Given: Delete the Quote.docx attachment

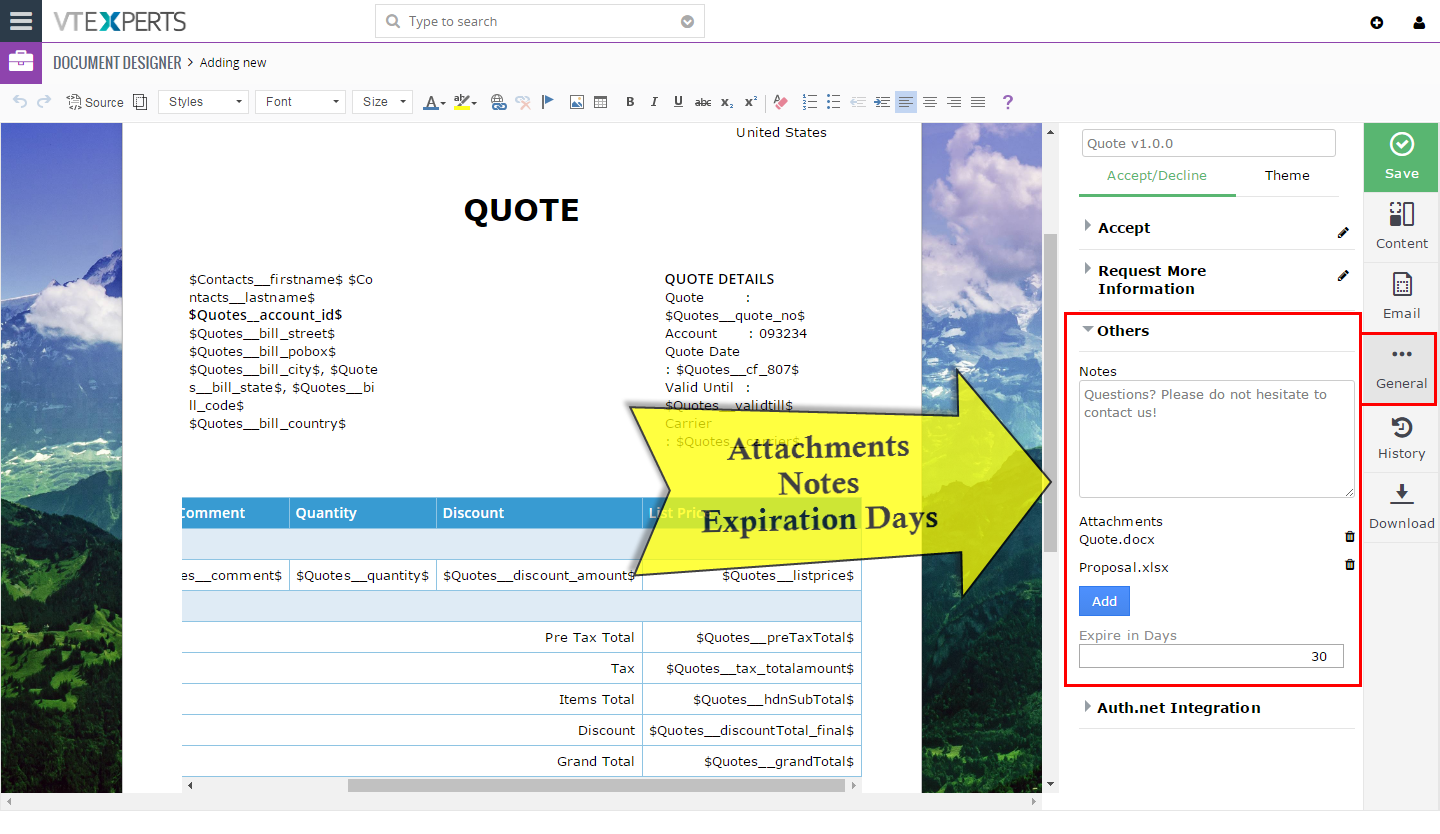Looking at the screenshot, I should (x=1349, y=537).
